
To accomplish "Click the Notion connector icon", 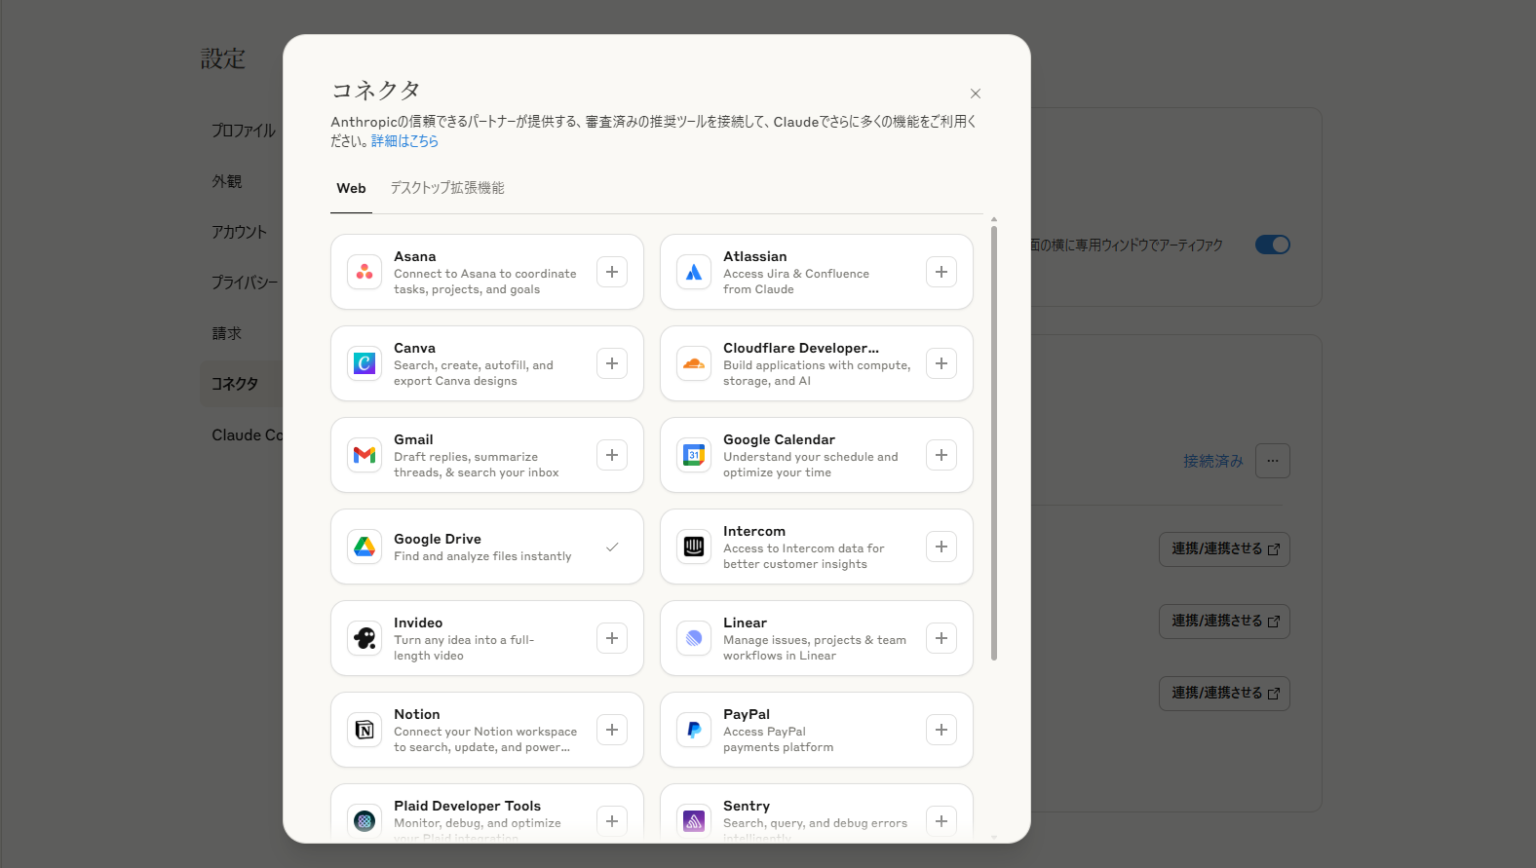I will coord(364,729).
